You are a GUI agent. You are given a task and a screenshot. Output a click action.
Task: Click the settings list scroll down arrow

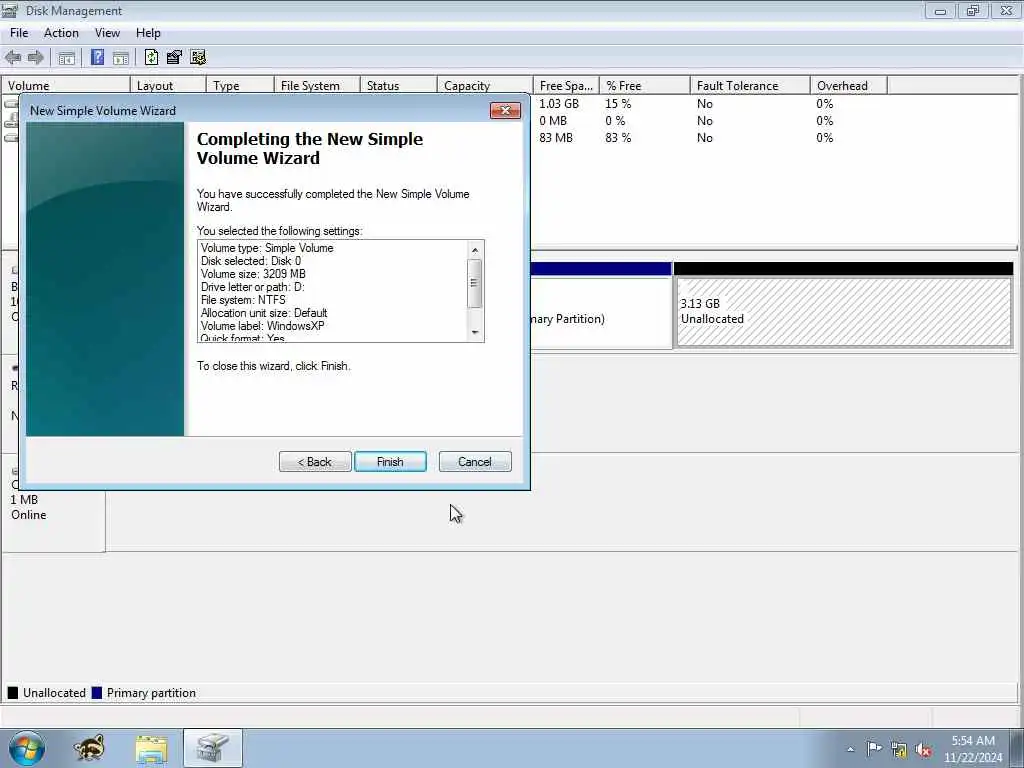point(475,332)
